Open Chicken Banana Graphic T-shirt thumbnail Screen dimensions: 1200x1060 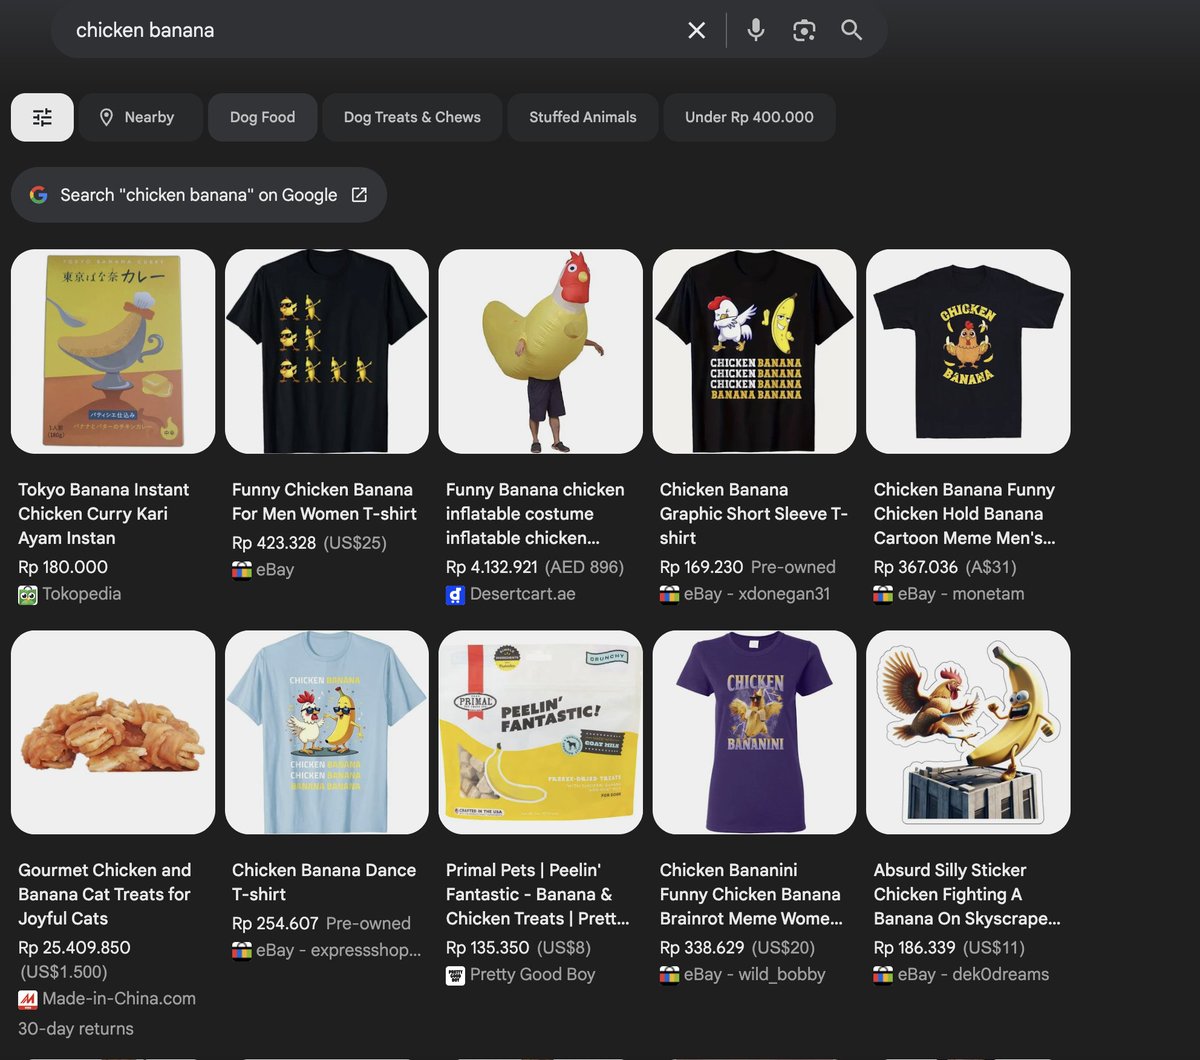pyautogui.click(x=755, y=352)
